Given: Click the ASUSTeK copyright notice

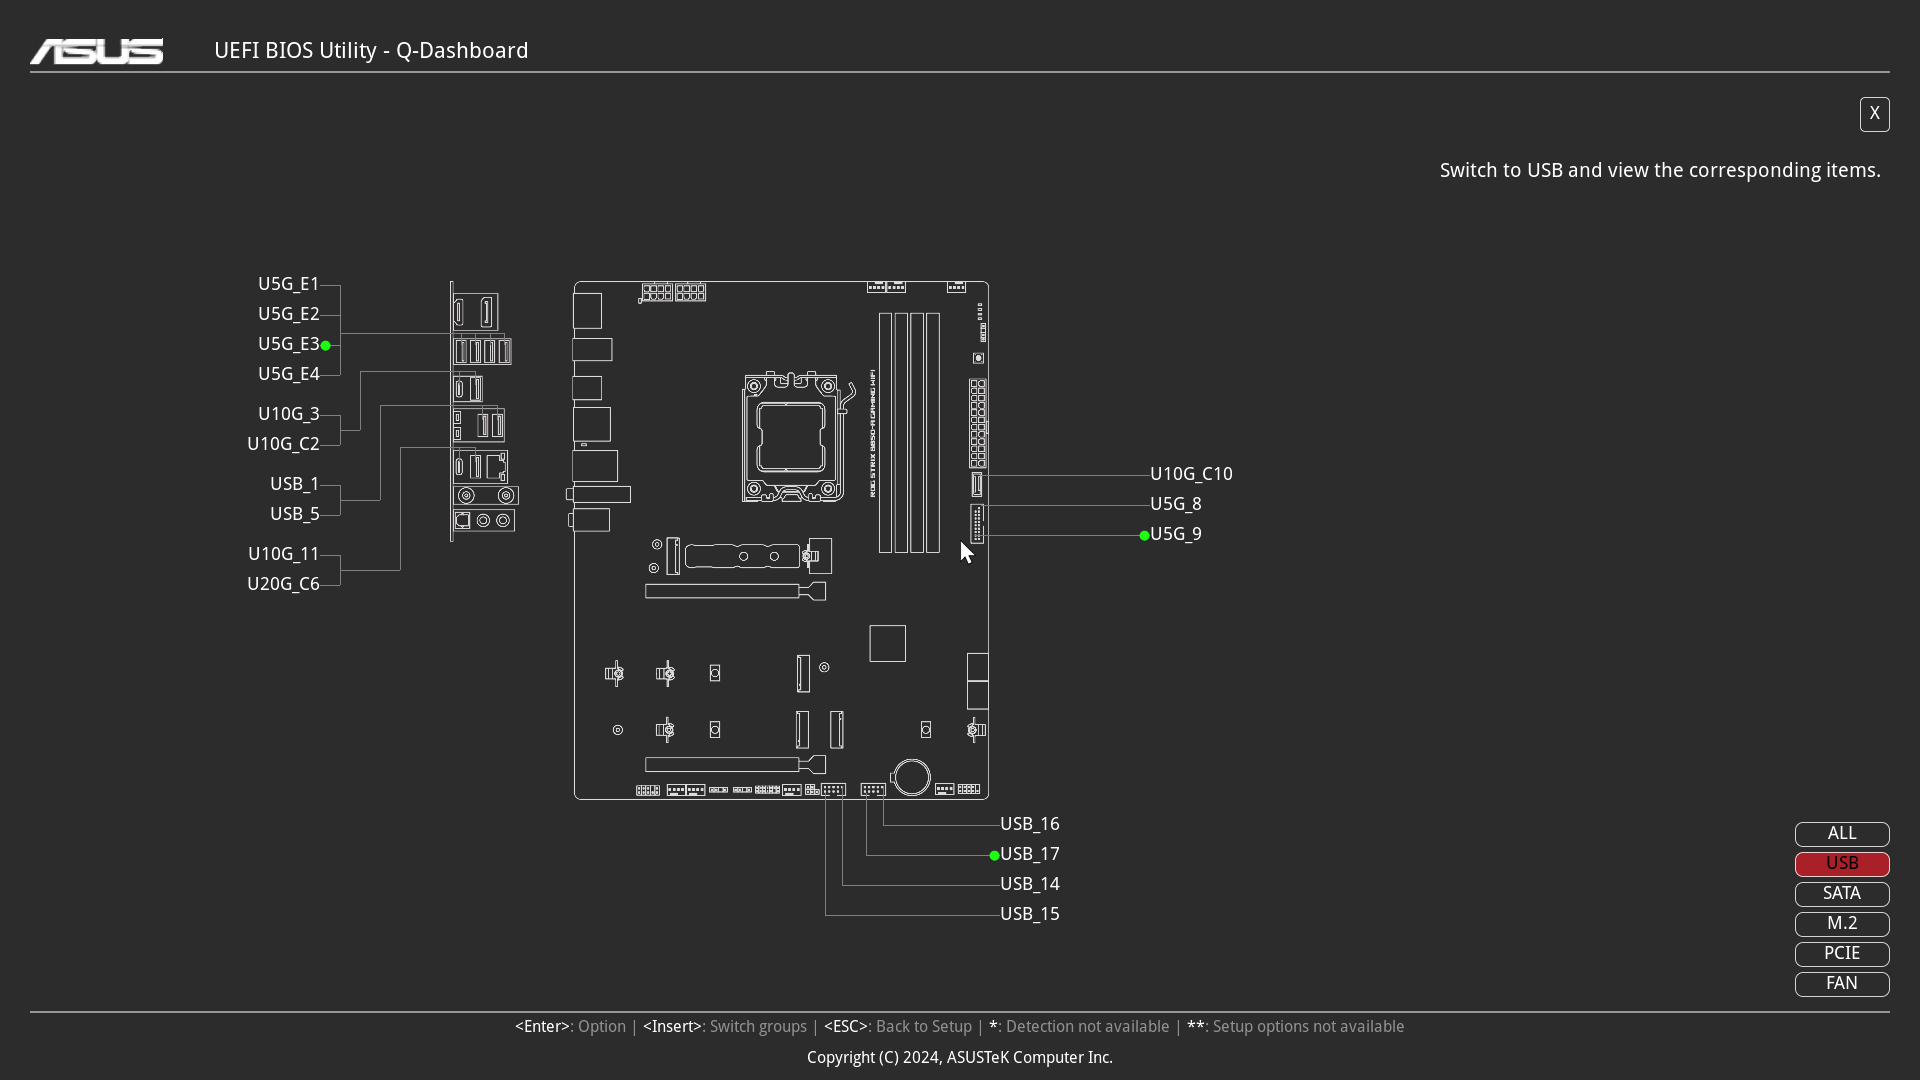Looking at the screenshot, I should 960,1058.
